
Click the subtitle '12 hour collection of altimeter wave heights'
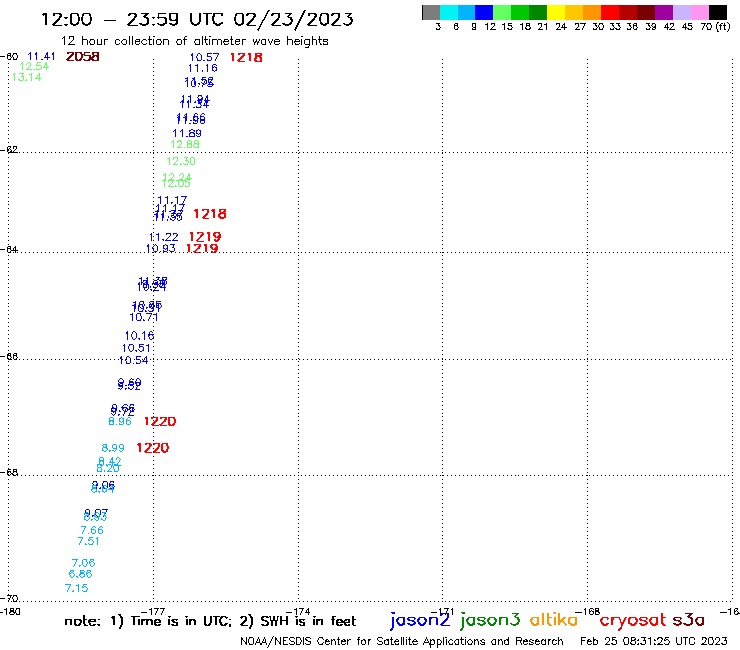194,41
